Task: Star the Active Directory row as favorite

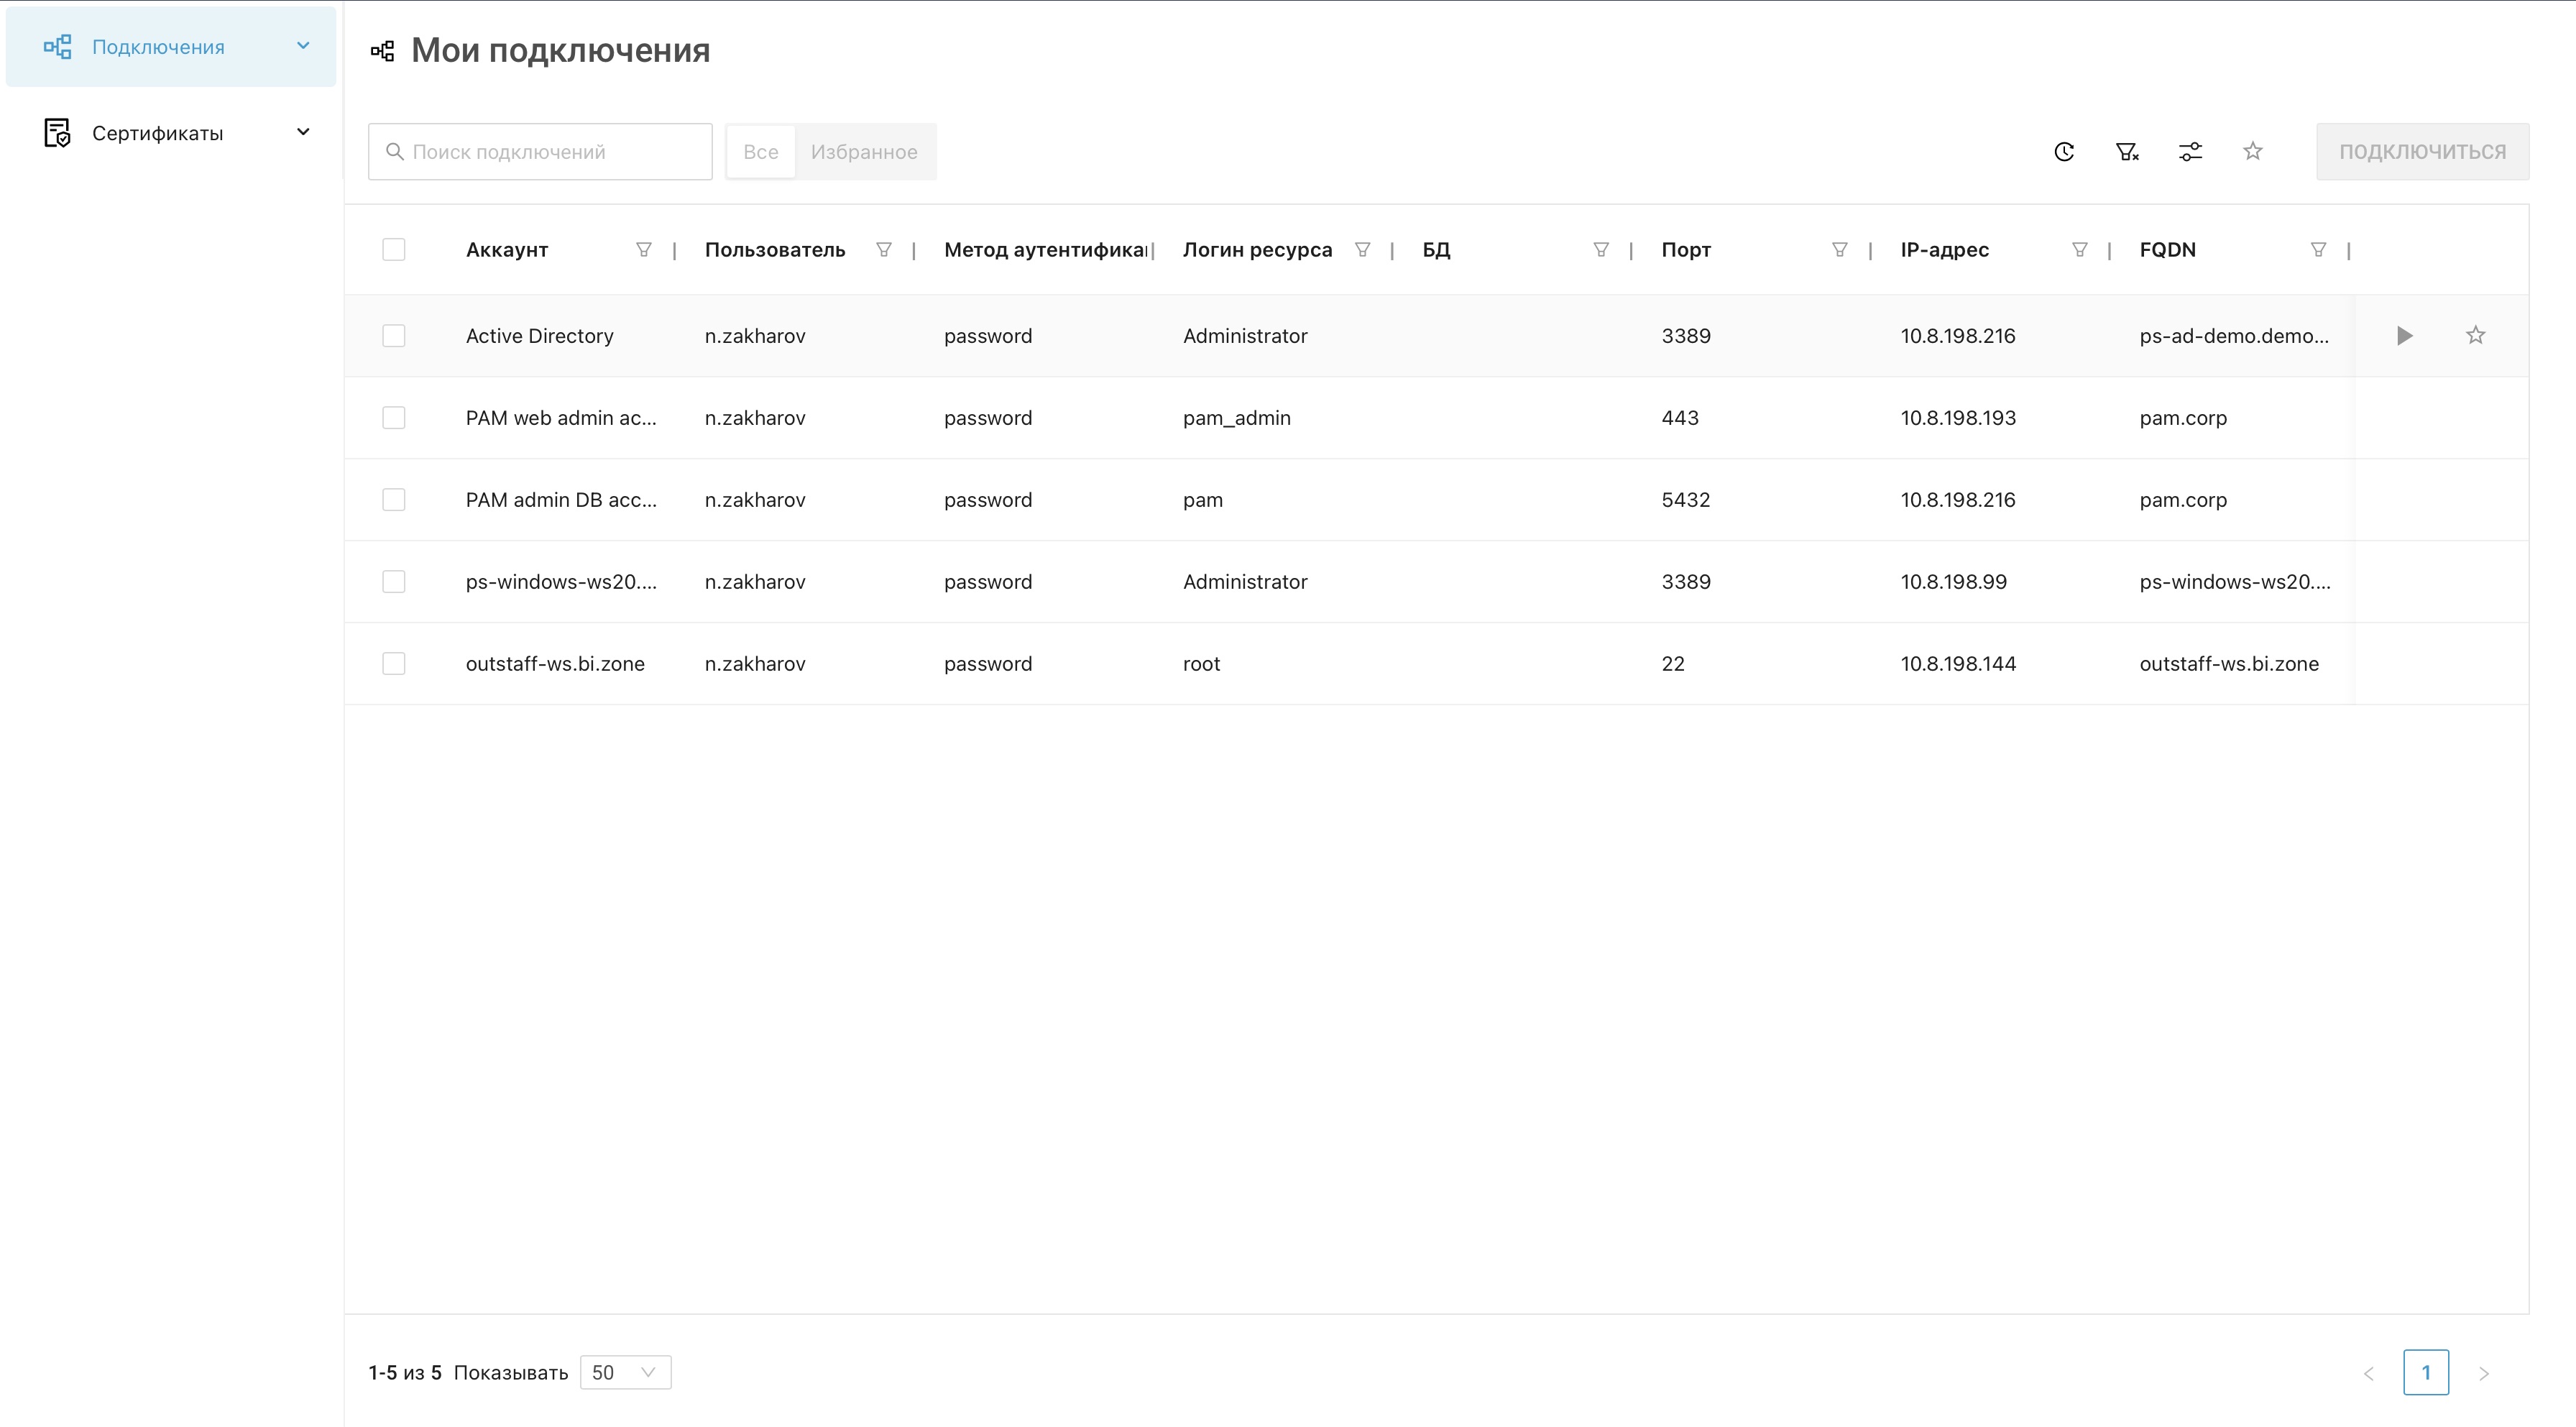Action: tap(2475, 336)
